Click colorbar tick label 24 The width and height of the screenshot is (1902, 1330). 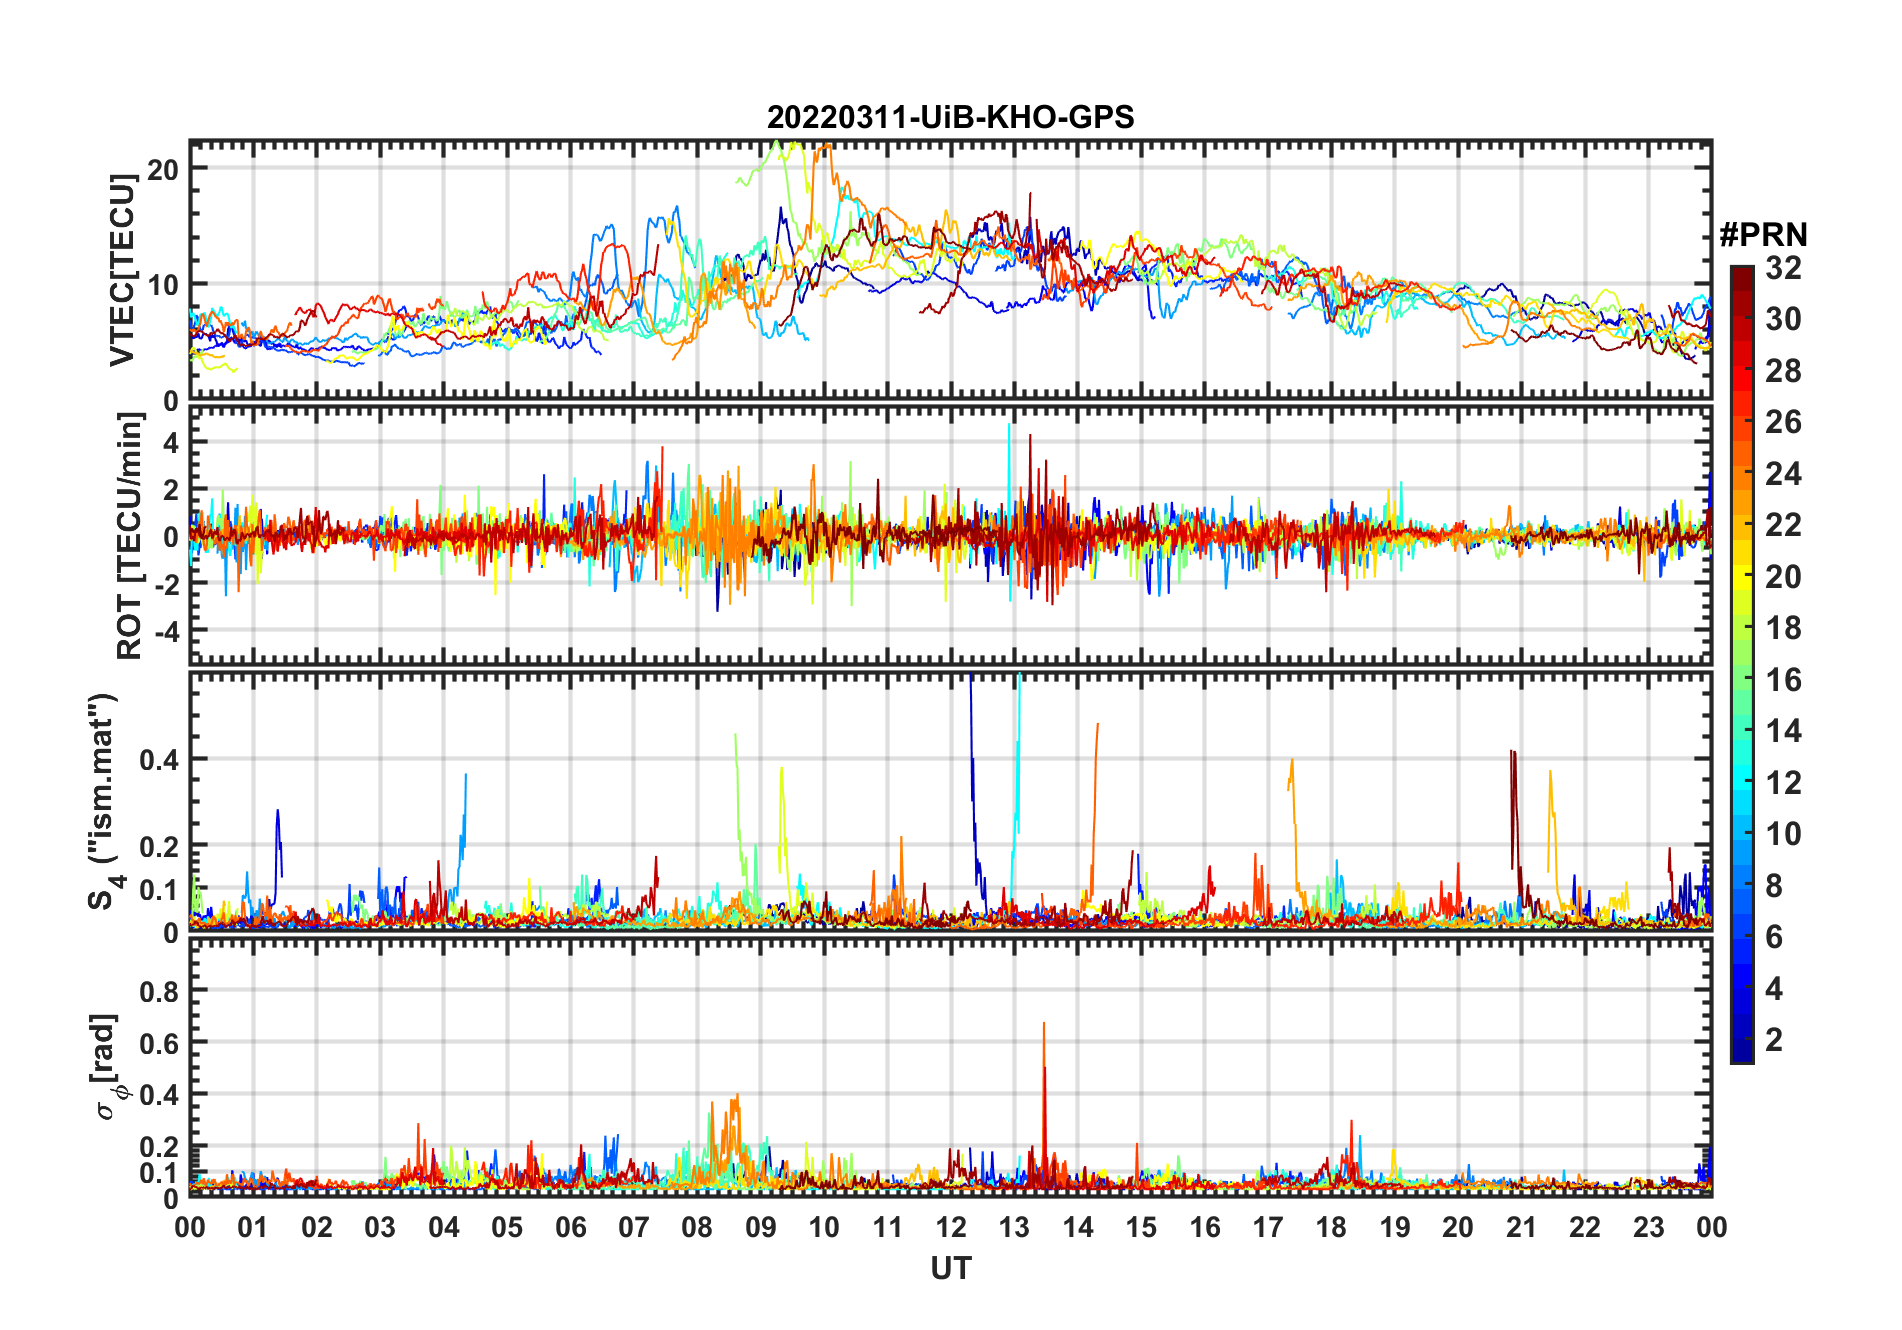1783,474
